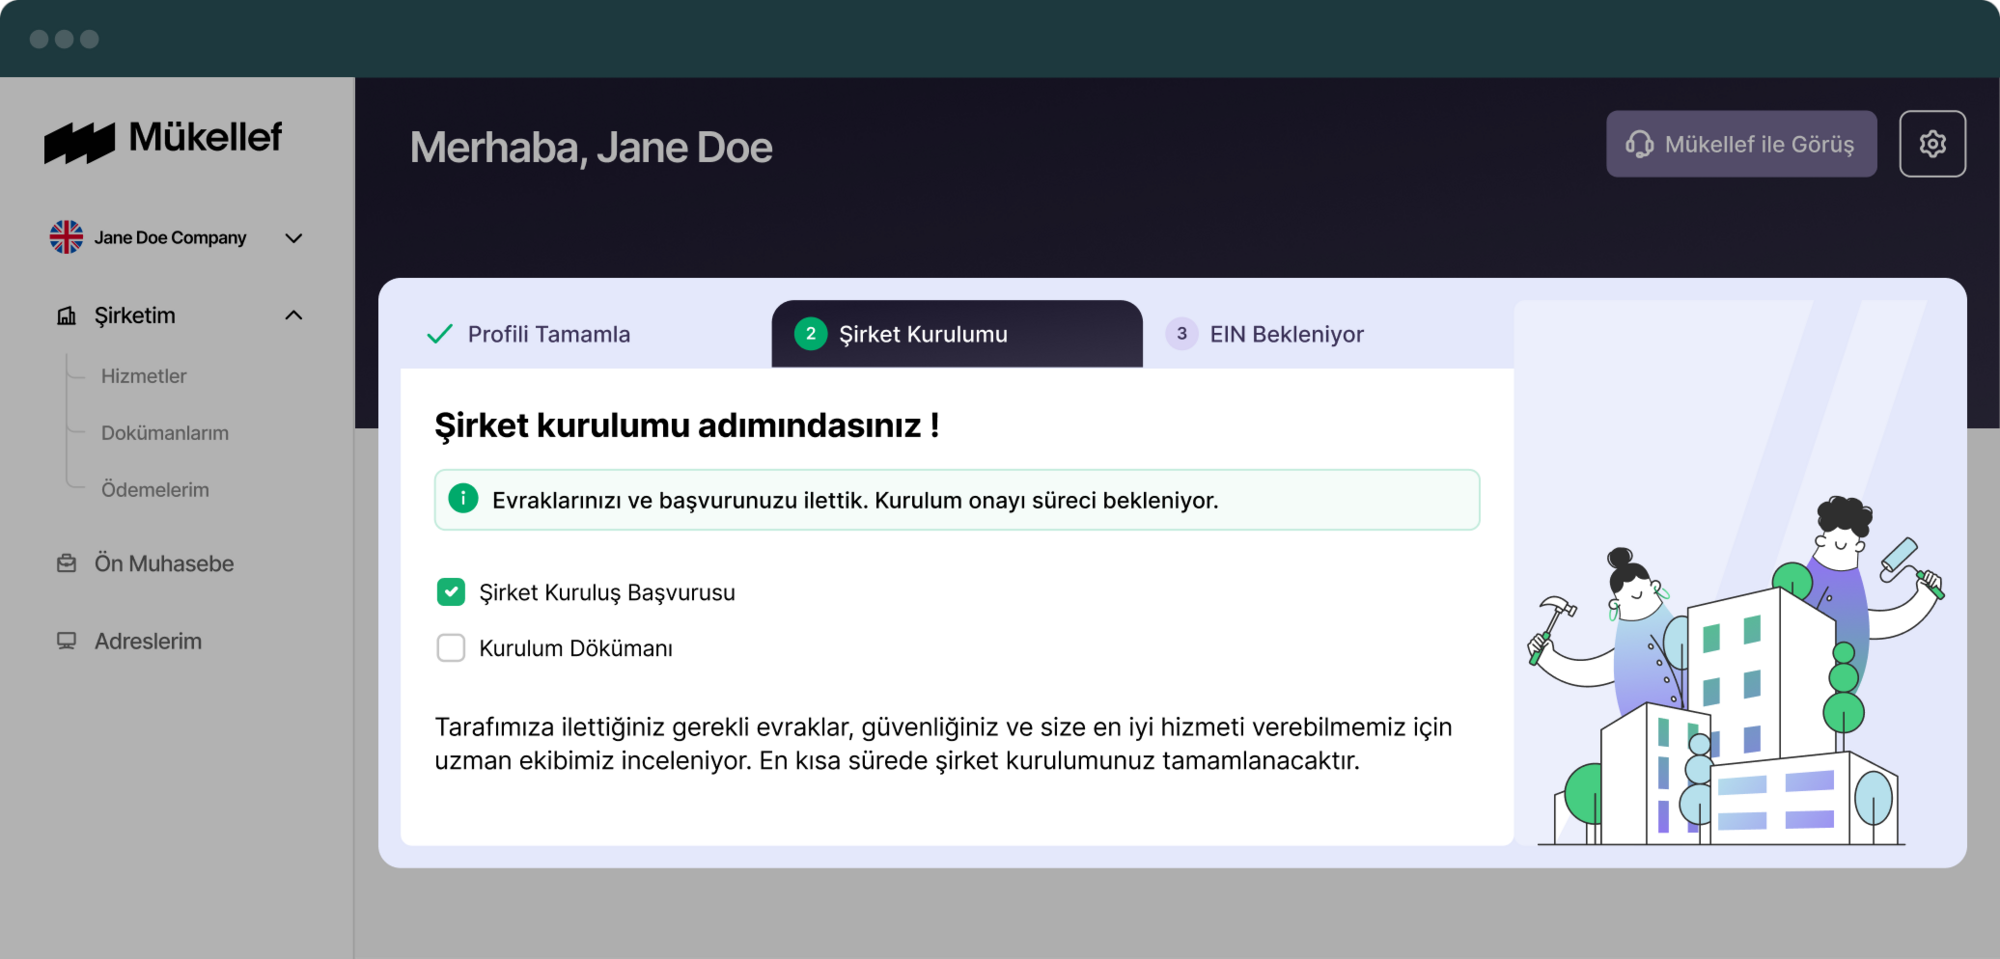2000x959 pixels.
Task: Click the Evraklarınızı ve başvurunuzu ilettik notice
Action: point(957,500)
